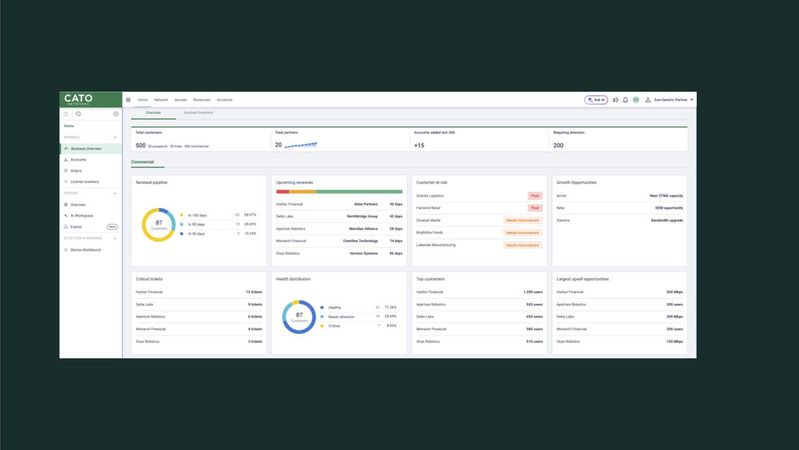Click the 'Needs attention' legend entry
The width and height of the screenshot is (799, 450).
click(341, 316)
